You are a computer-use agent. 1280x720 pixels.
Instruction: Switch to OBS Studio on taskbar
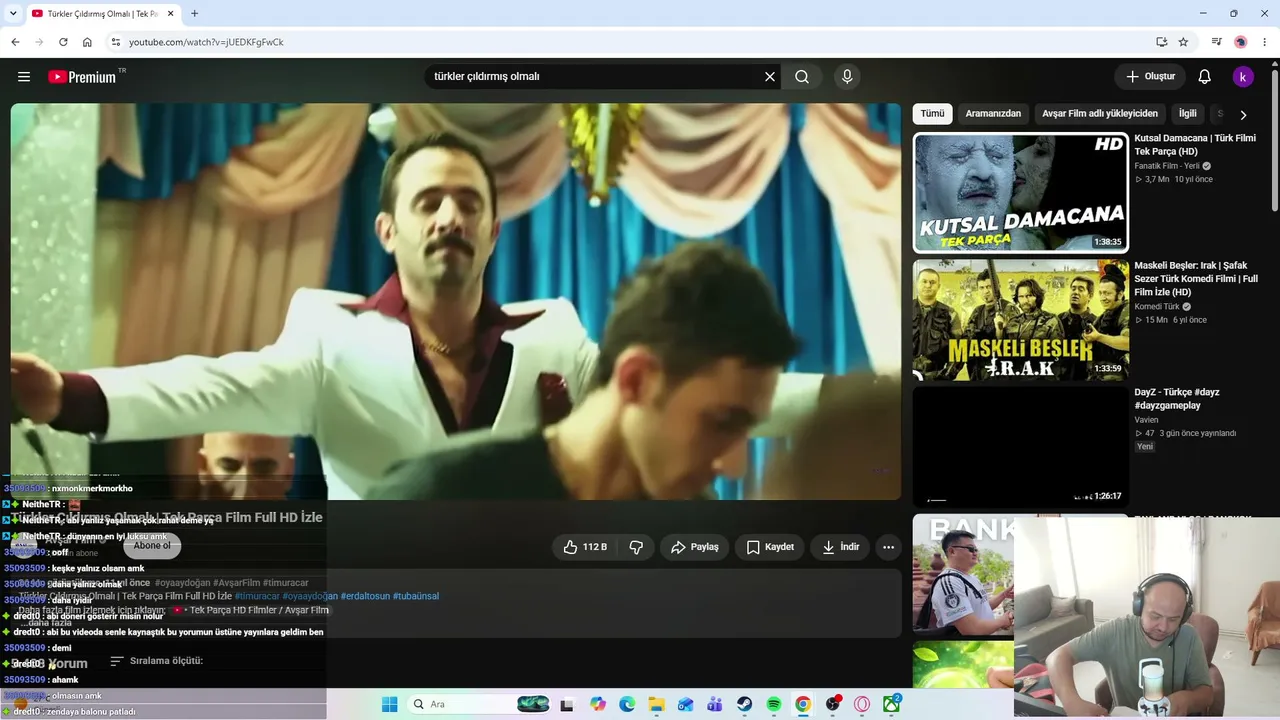(x=833, y=704)
